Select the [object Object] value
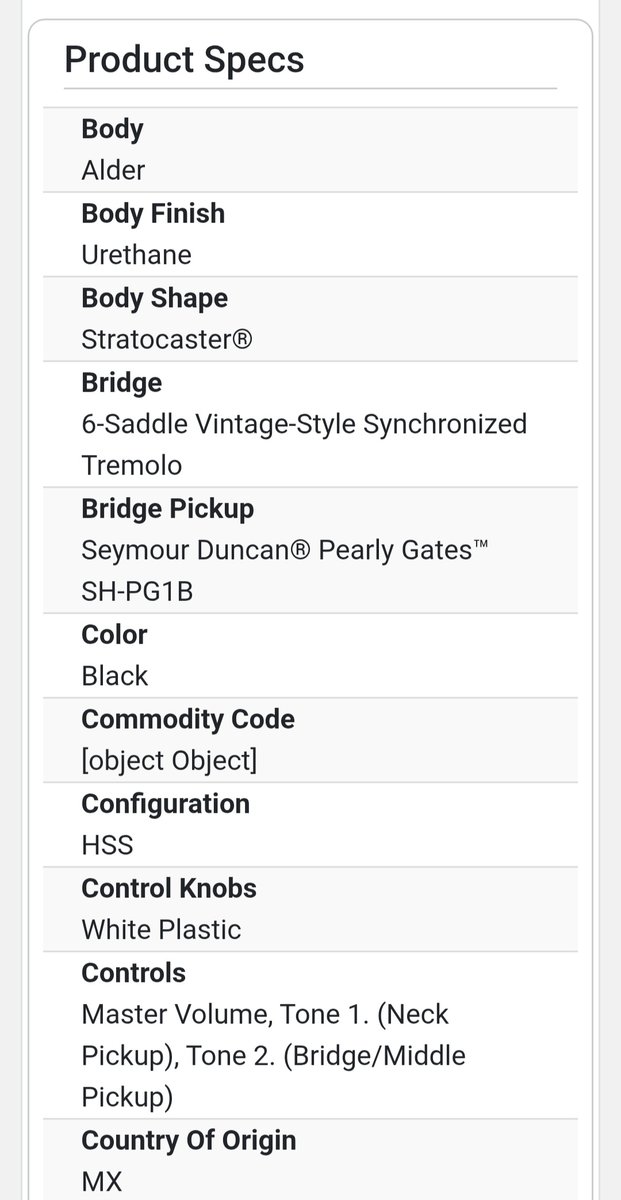The image size is (621, 1200). point(169,761)
